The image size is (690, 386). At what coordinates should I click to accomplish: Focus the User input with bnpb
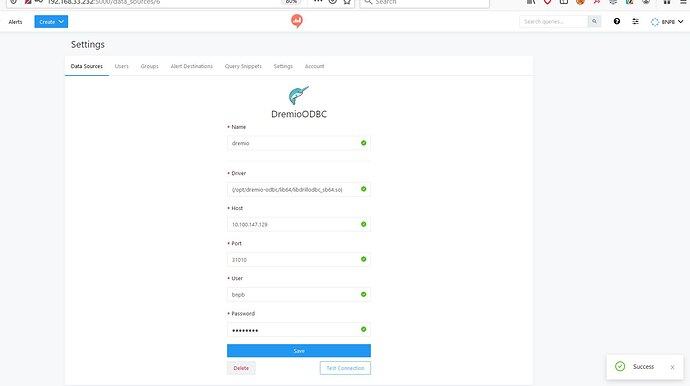point(299,294)
